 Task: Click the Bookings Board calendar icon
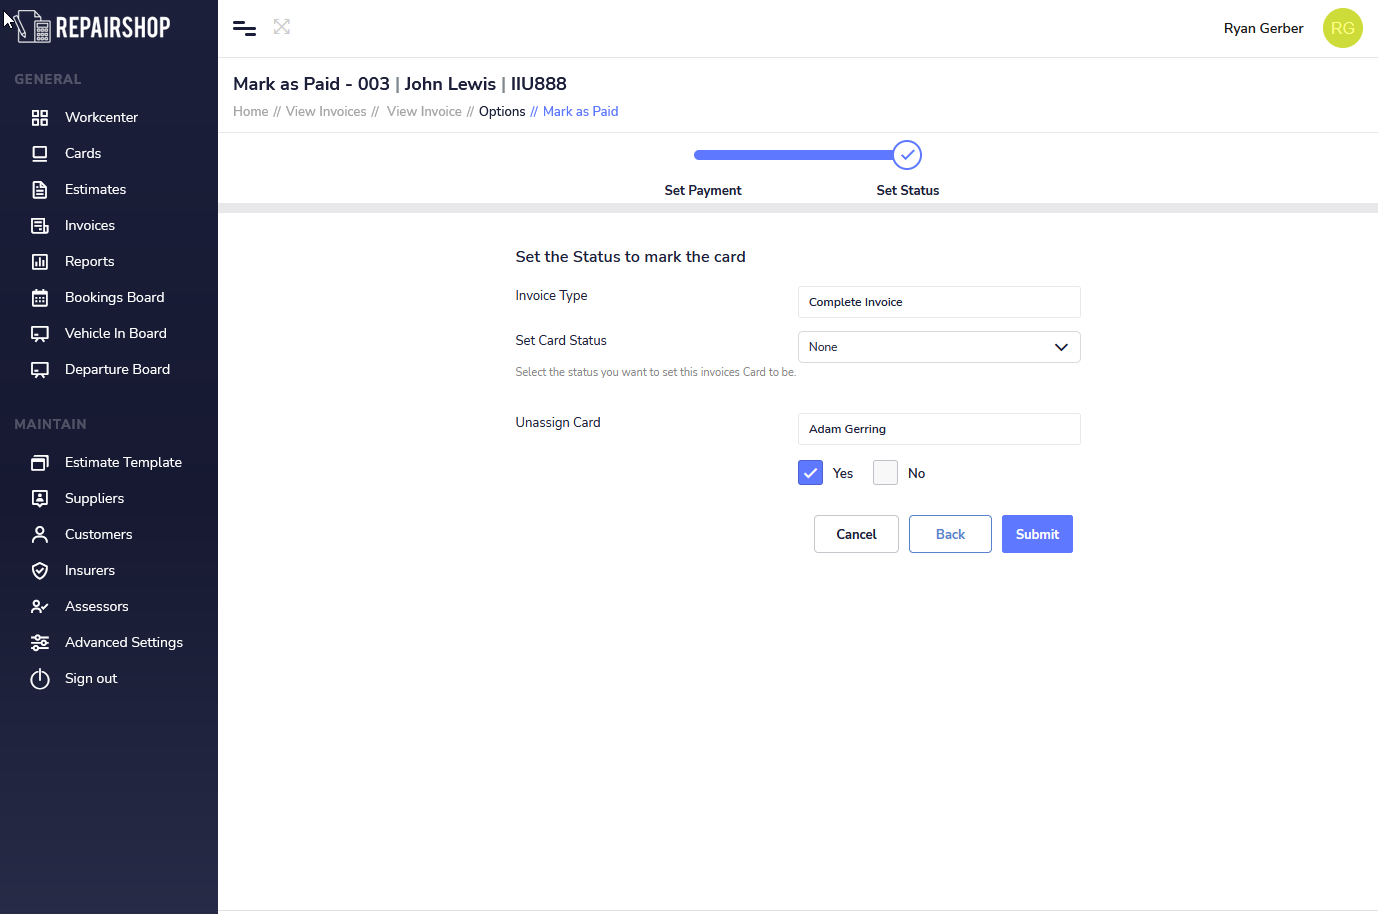[x=40, y=298]
